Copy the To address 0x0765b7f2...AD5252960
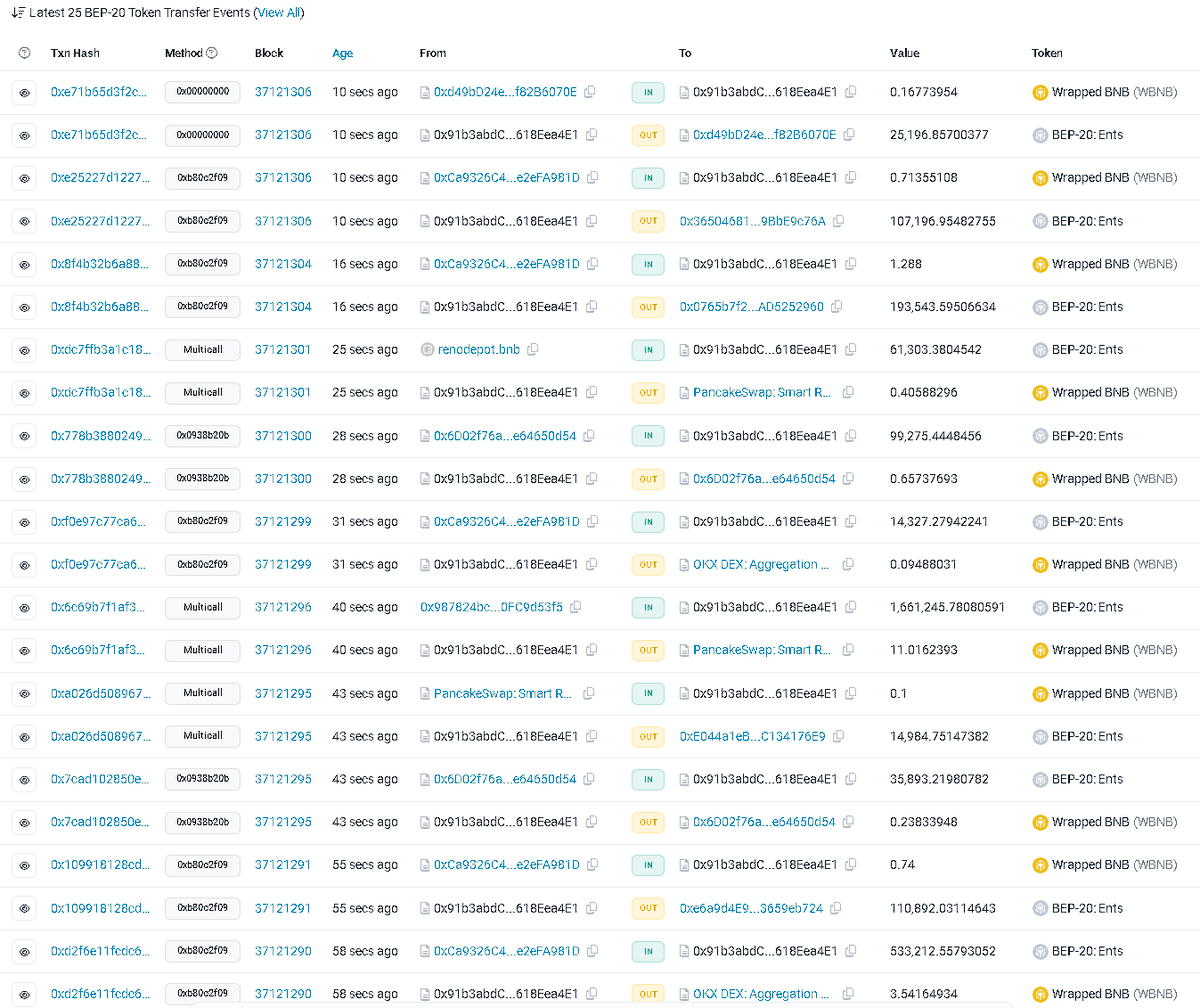This screenshot has height=1008, width=1200. click(836, 307)
